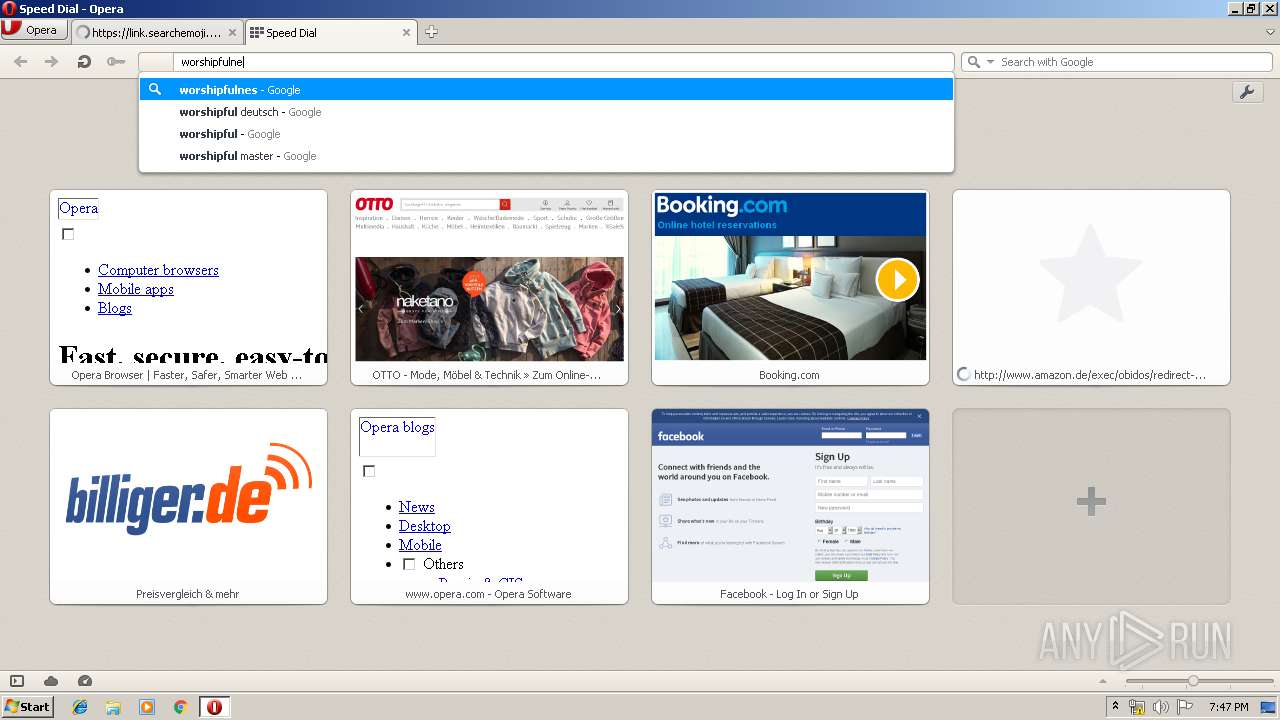Click the Mobile apps link
The height and width of the screenshot is (720, 1280).
[x=136, y=289]
